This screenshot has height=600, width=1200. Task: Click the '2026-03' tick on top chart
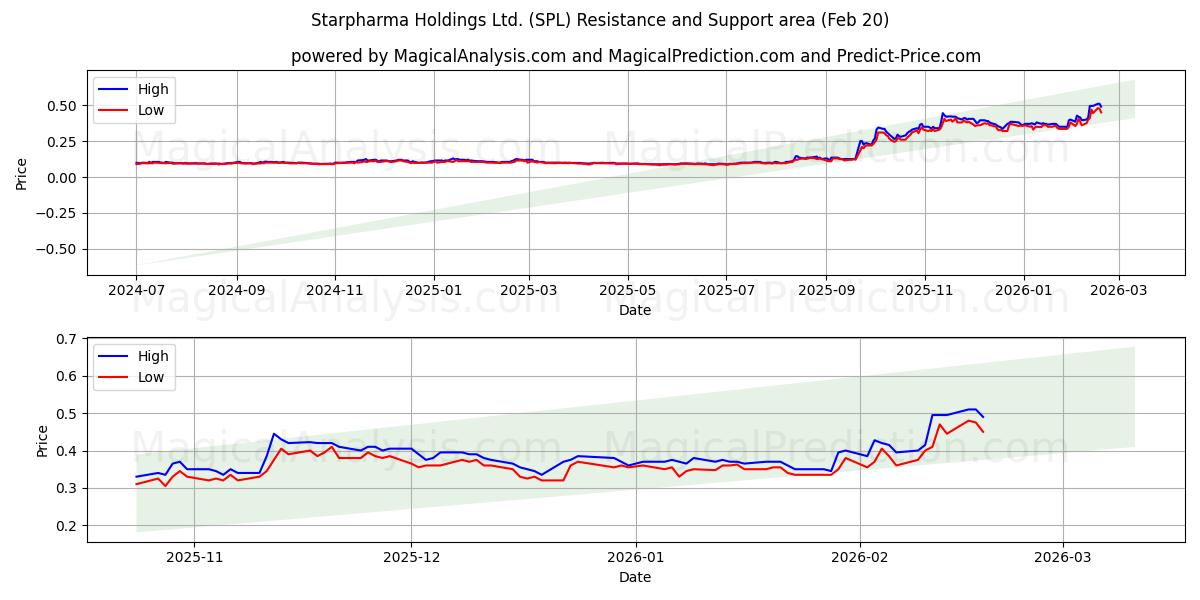[1118, 290]
